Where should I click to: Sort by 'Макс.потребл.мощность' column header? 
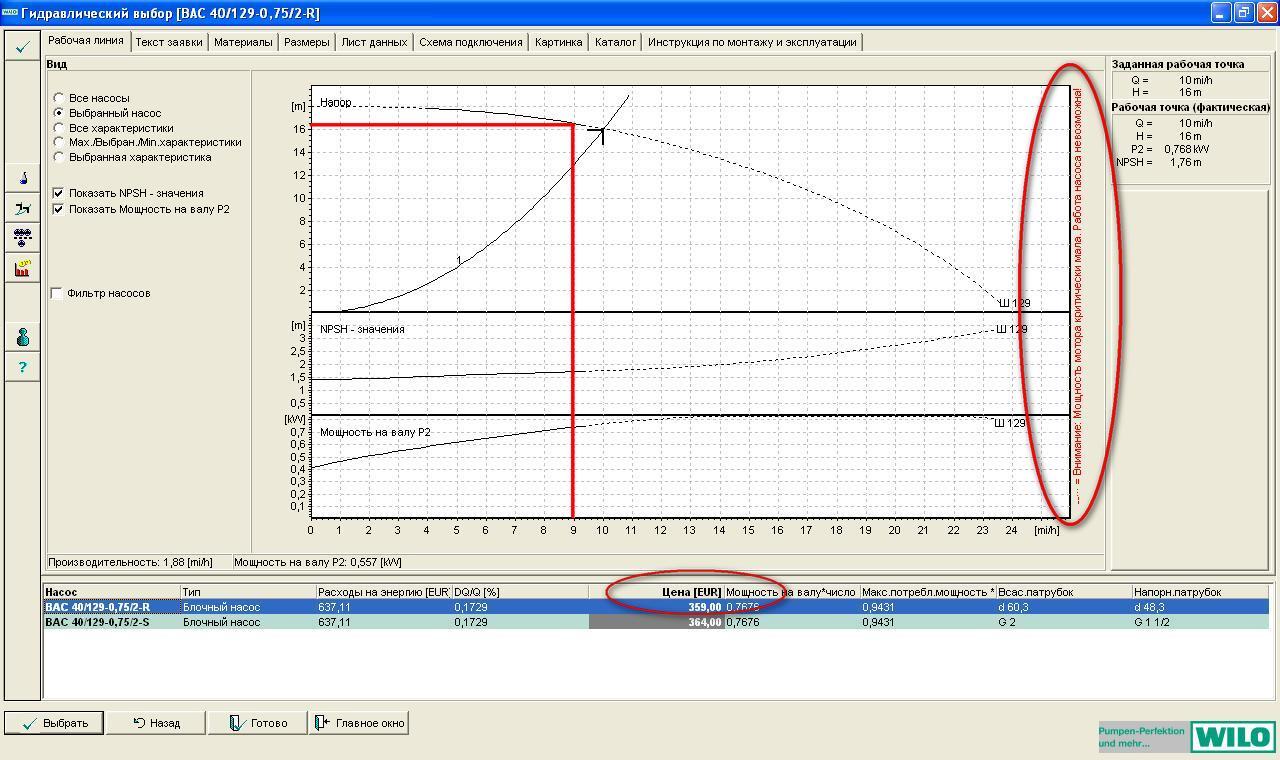tap(928, 592)
